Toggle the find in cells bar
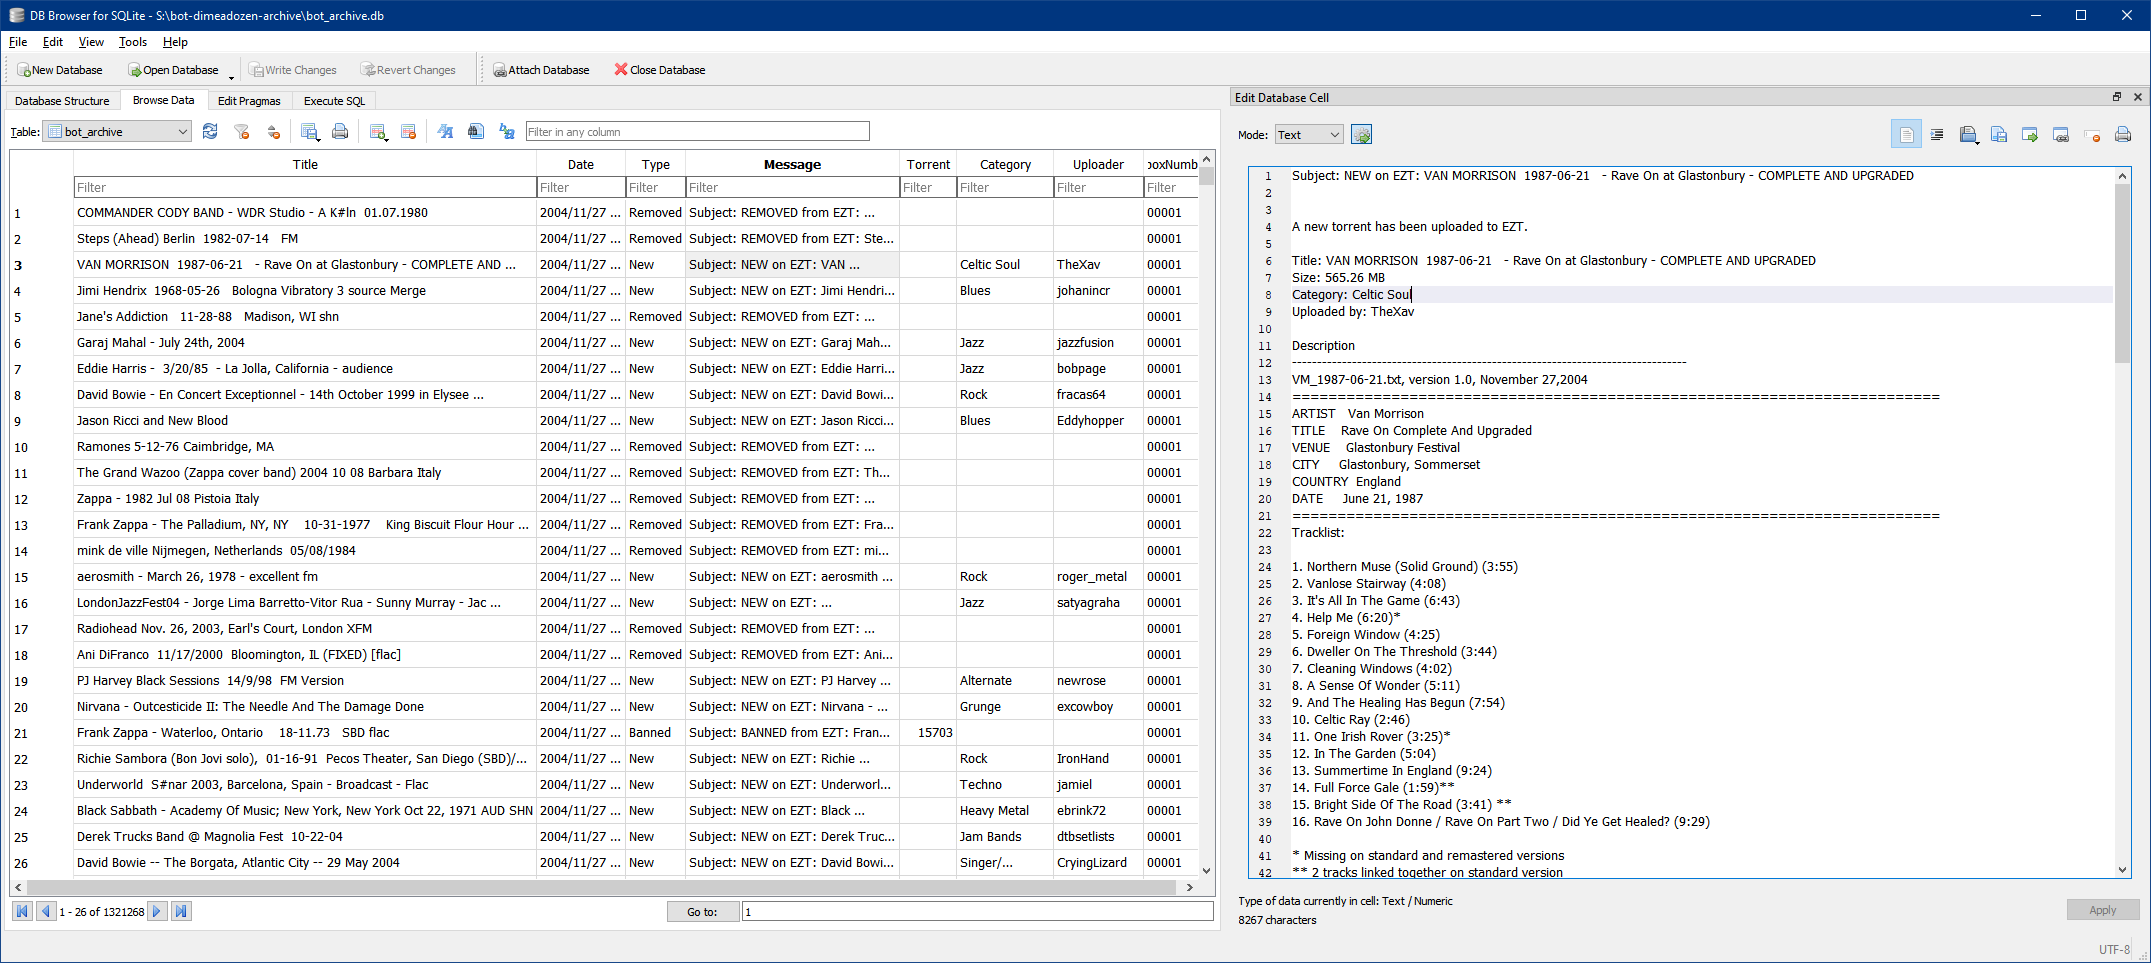This screenshot has width=2151, height=963. point(476,132)
